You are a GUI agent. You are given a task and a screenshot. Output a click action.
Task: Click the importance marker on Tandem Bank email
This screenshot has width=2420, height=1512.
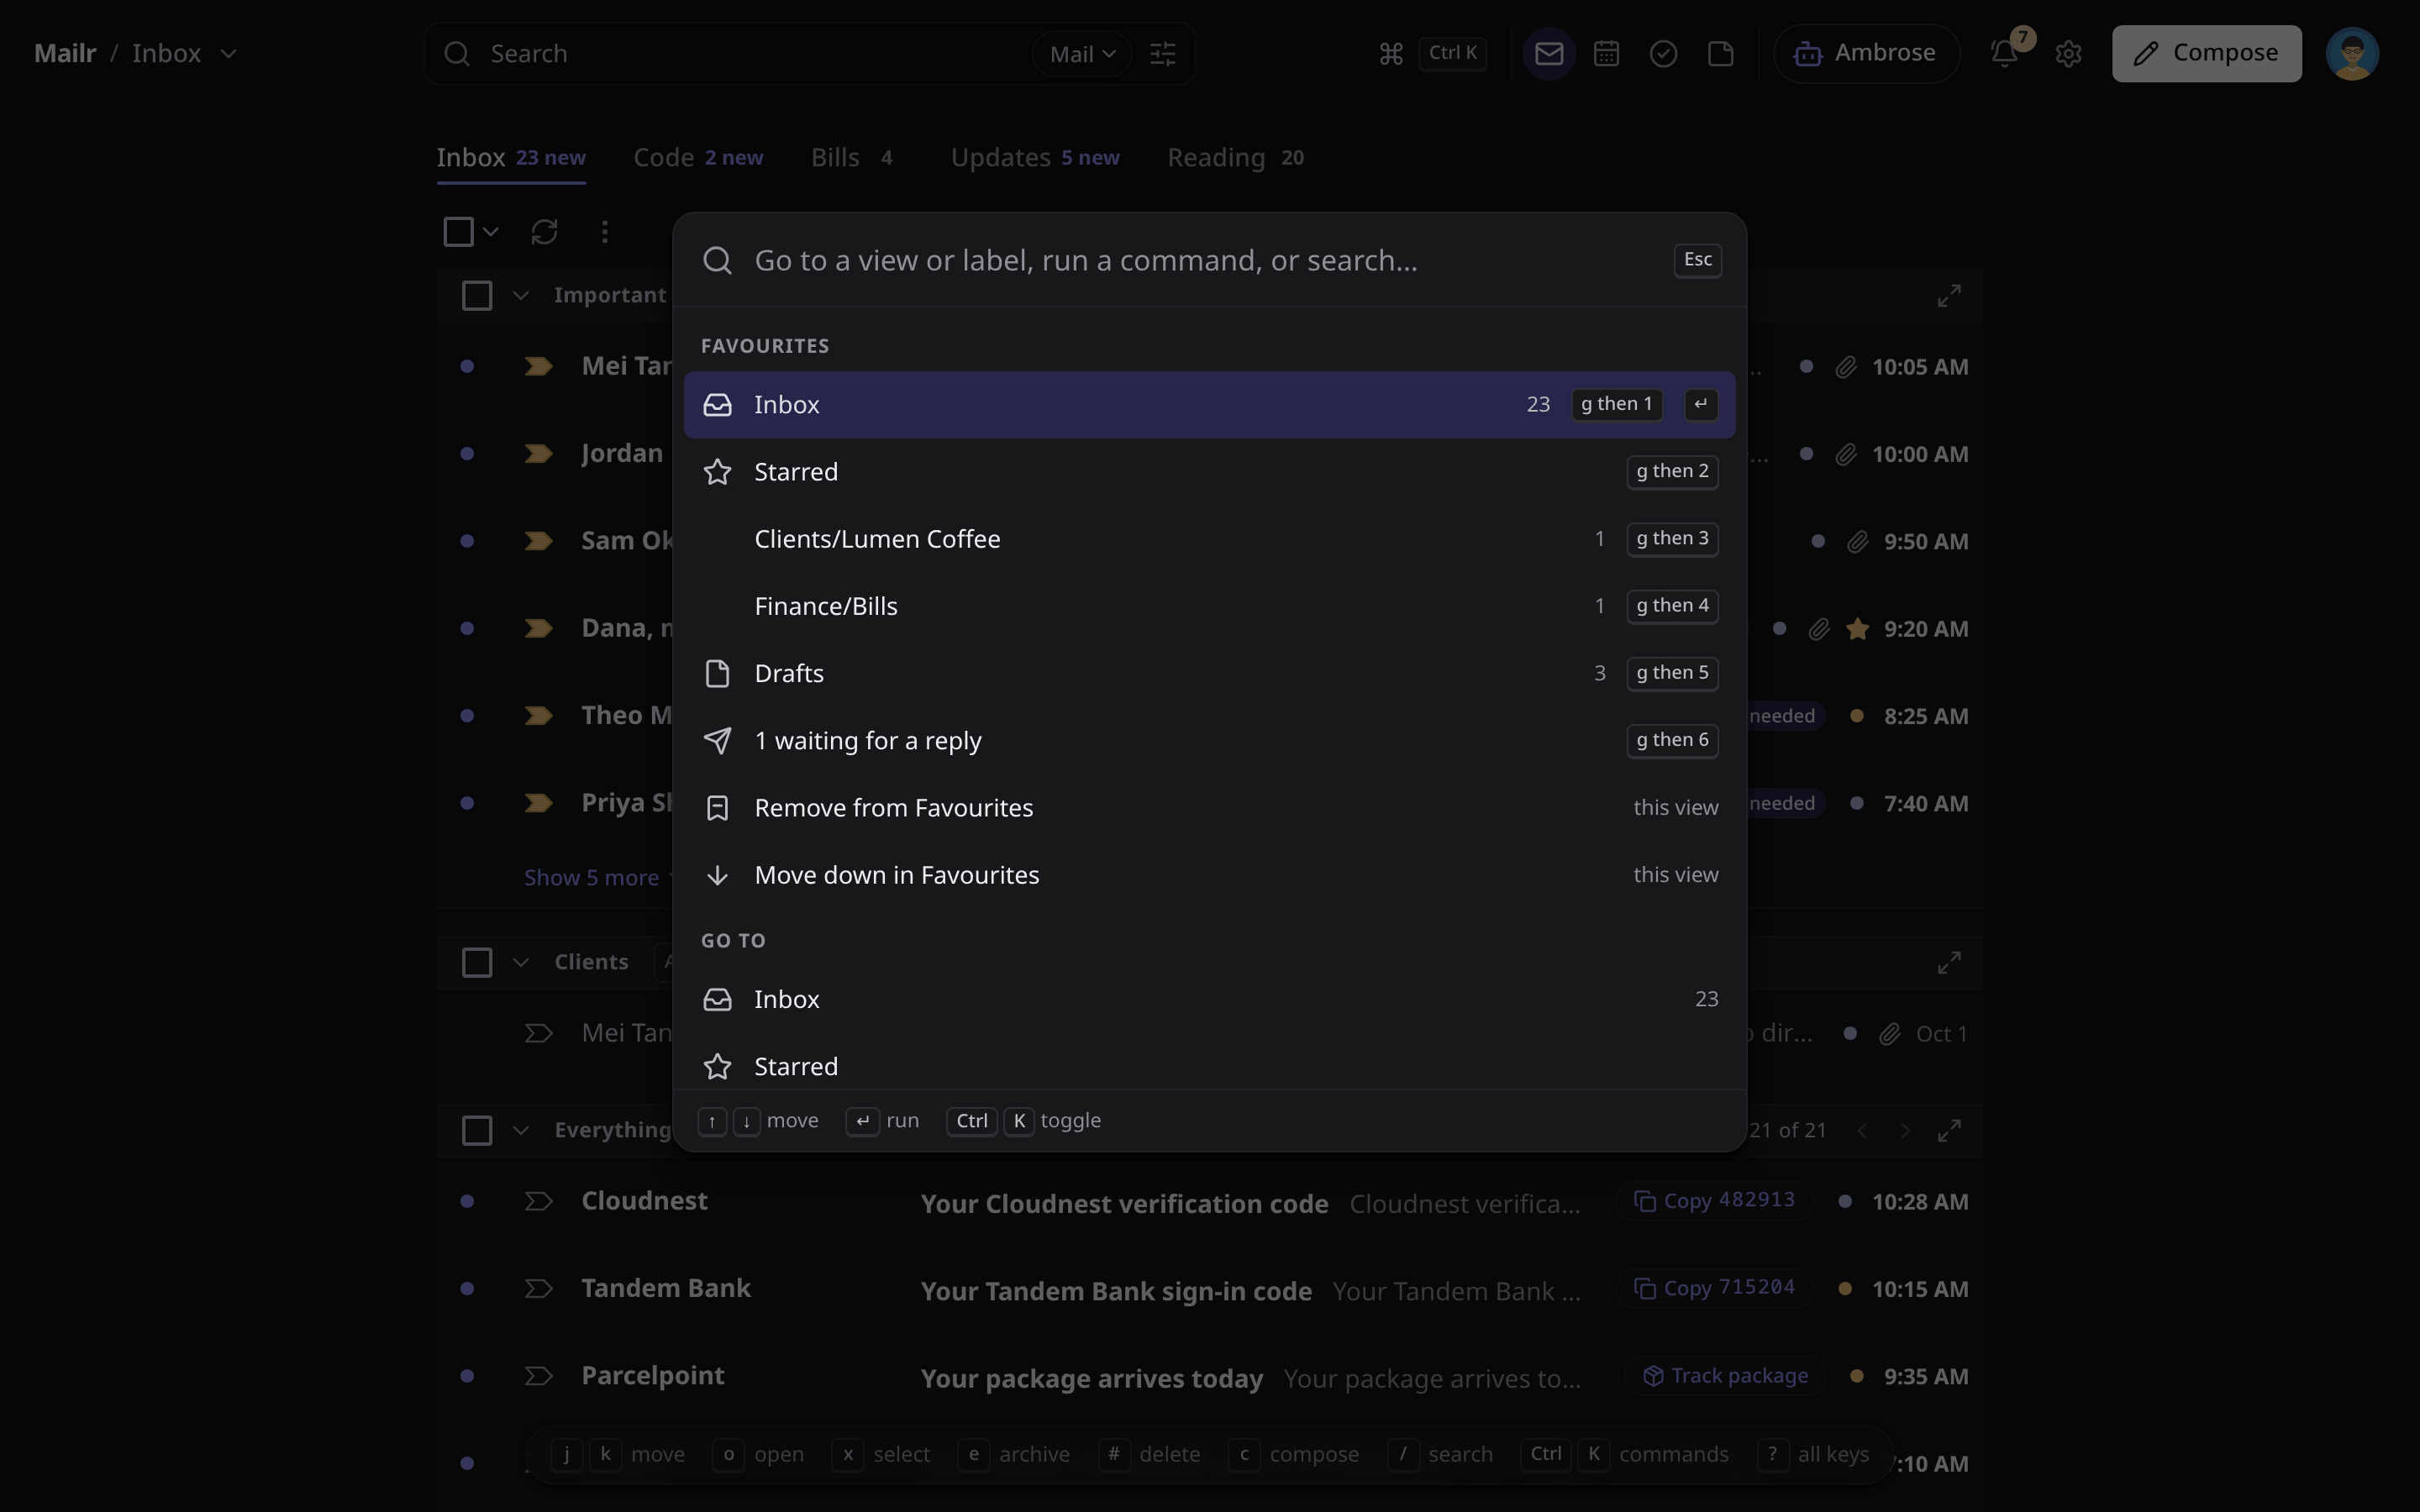538,1289
